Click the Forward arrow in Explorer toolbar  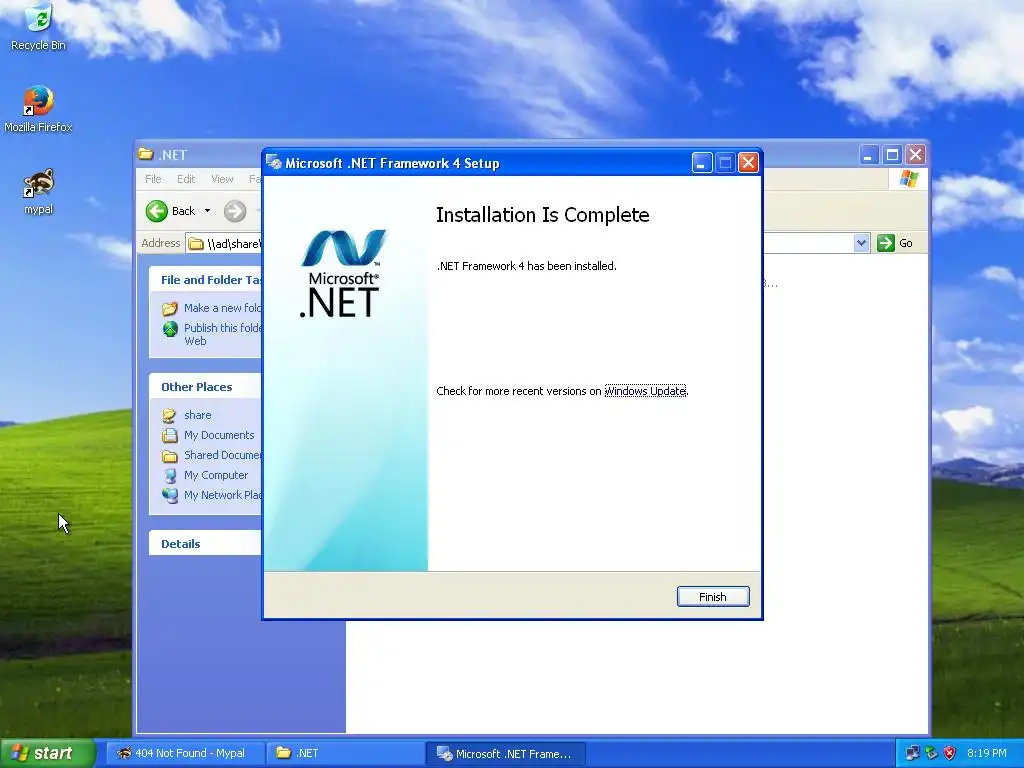[x=235, y=211]
